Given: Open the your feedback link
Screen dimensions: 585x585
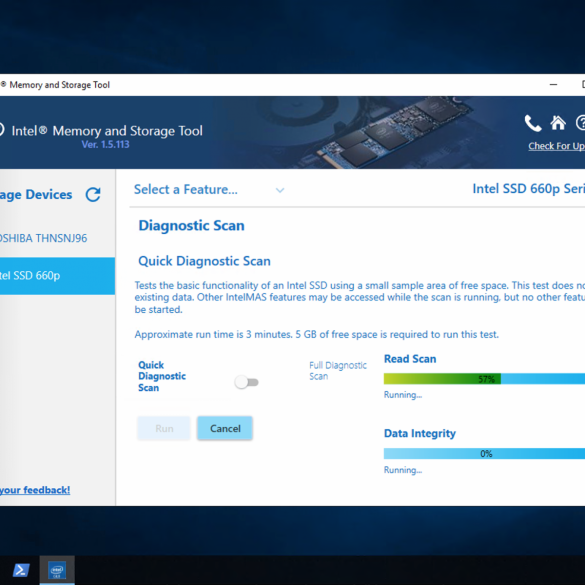Looking at the screenshot, I should point(35,490).
